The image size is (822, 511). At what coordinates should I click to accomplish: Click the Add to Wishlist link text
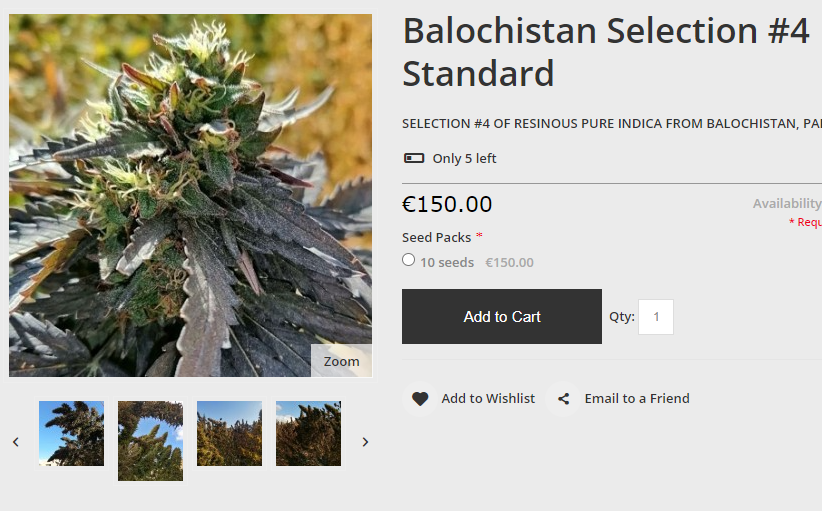(488, 399)
